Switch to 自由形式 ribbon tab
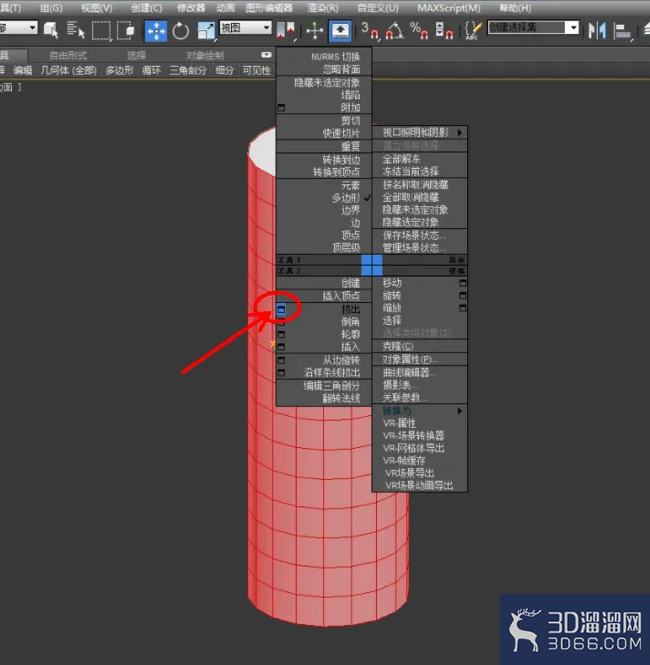 click(68, 56)
